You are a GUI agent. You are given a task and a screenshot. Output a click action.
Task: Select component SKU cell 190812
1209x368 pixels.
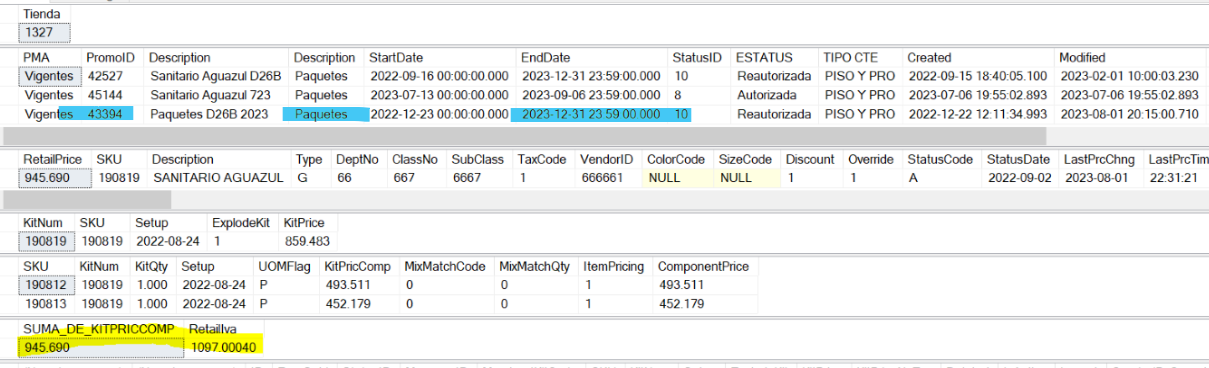point(47,284)
